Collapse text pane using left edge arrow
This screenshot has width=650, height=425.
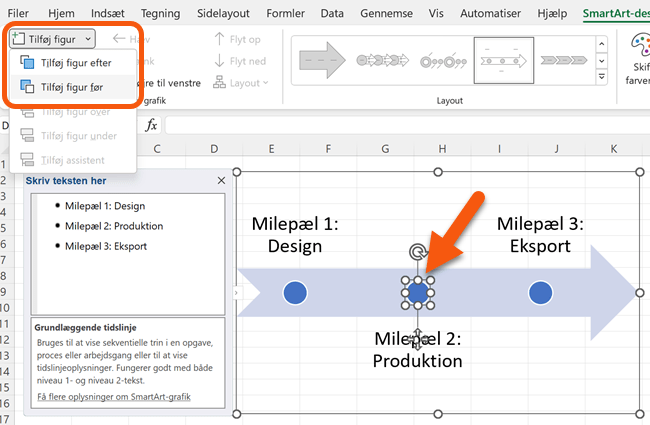point(236,292)
